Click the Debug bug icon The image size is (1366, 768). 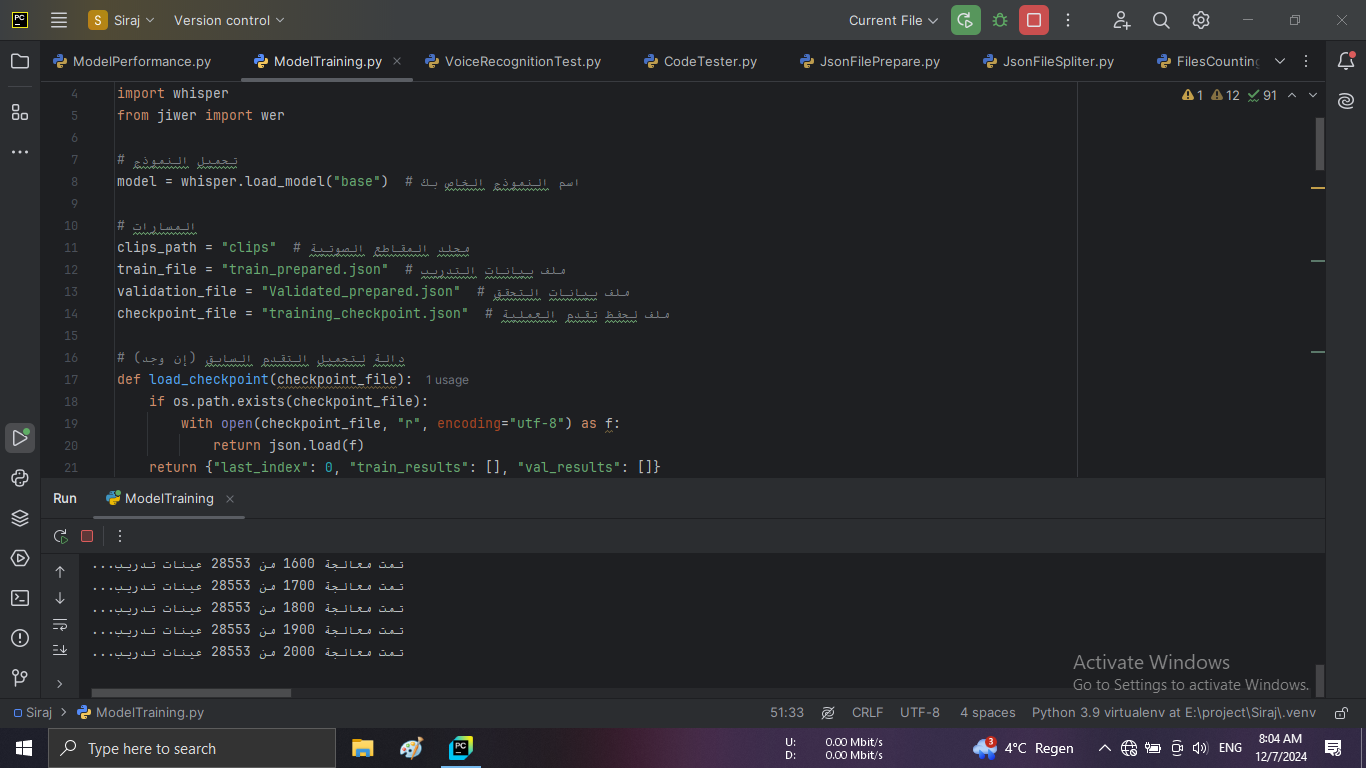[1000, 20]
